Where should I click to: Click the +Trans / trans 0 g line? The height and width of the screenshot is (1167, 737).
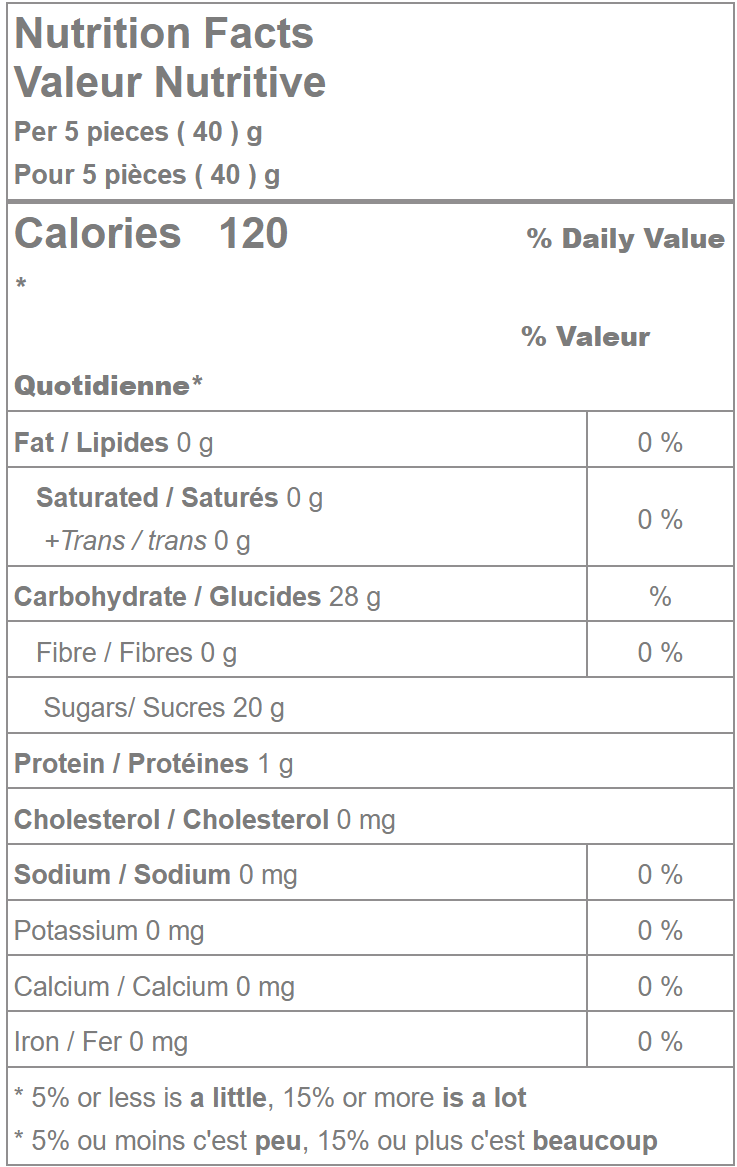tap(147, 541)
